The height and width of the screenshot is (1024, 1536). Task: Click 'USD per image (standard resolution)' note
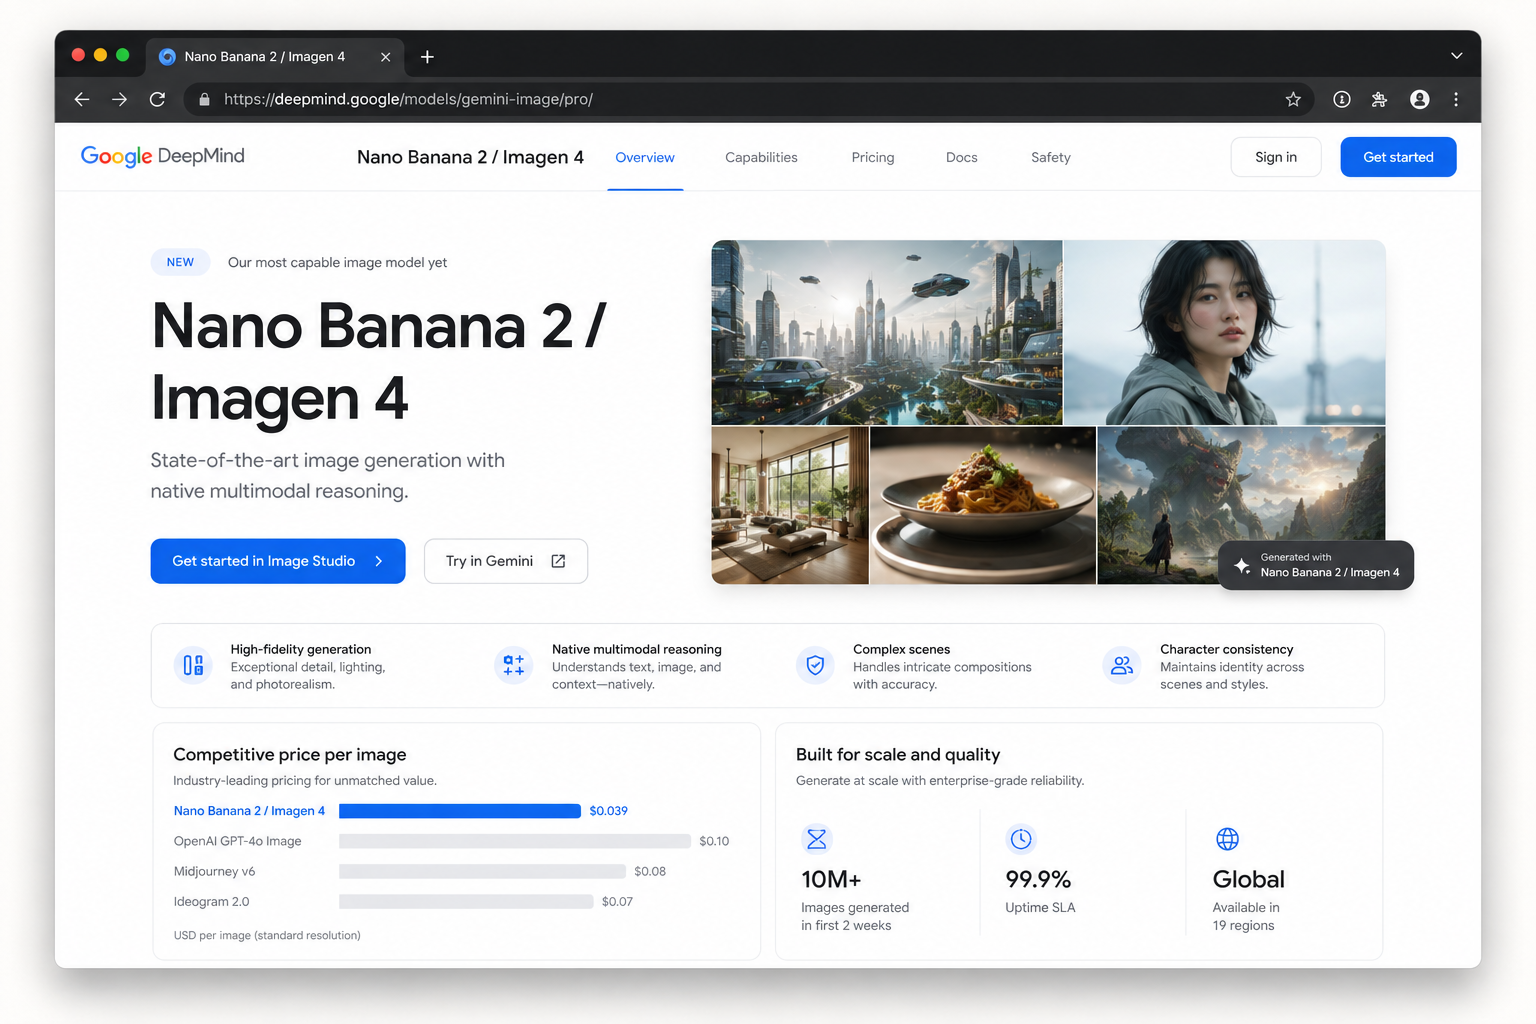(267, 935)
